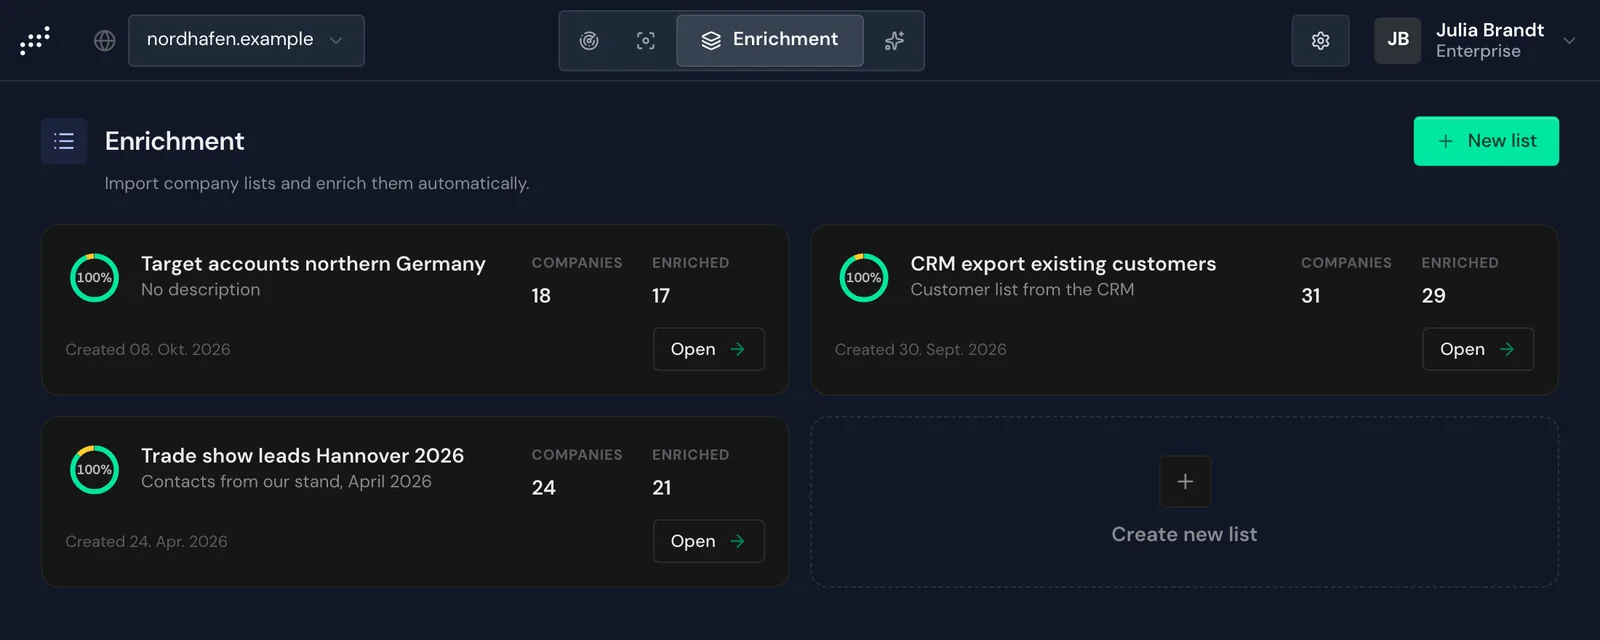The width and height of the screenshot is (1600, 640).
Task: Click the title CRM export existing customers
Action: pos(1063,264)
